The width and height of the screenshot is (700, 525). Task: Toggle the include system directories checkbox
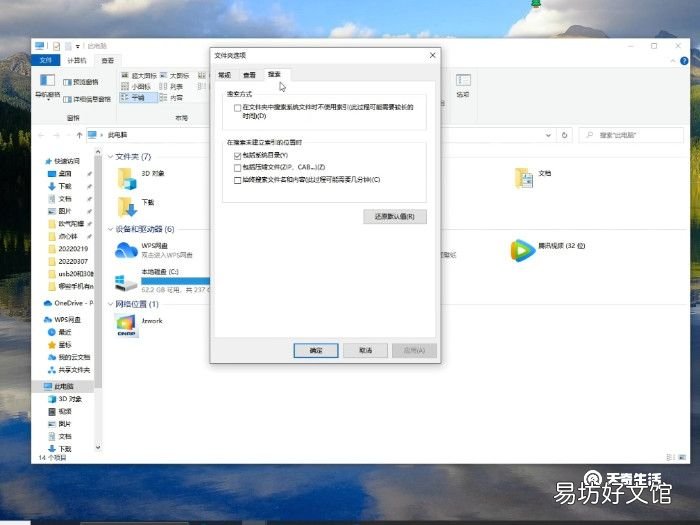pos(238,155)
